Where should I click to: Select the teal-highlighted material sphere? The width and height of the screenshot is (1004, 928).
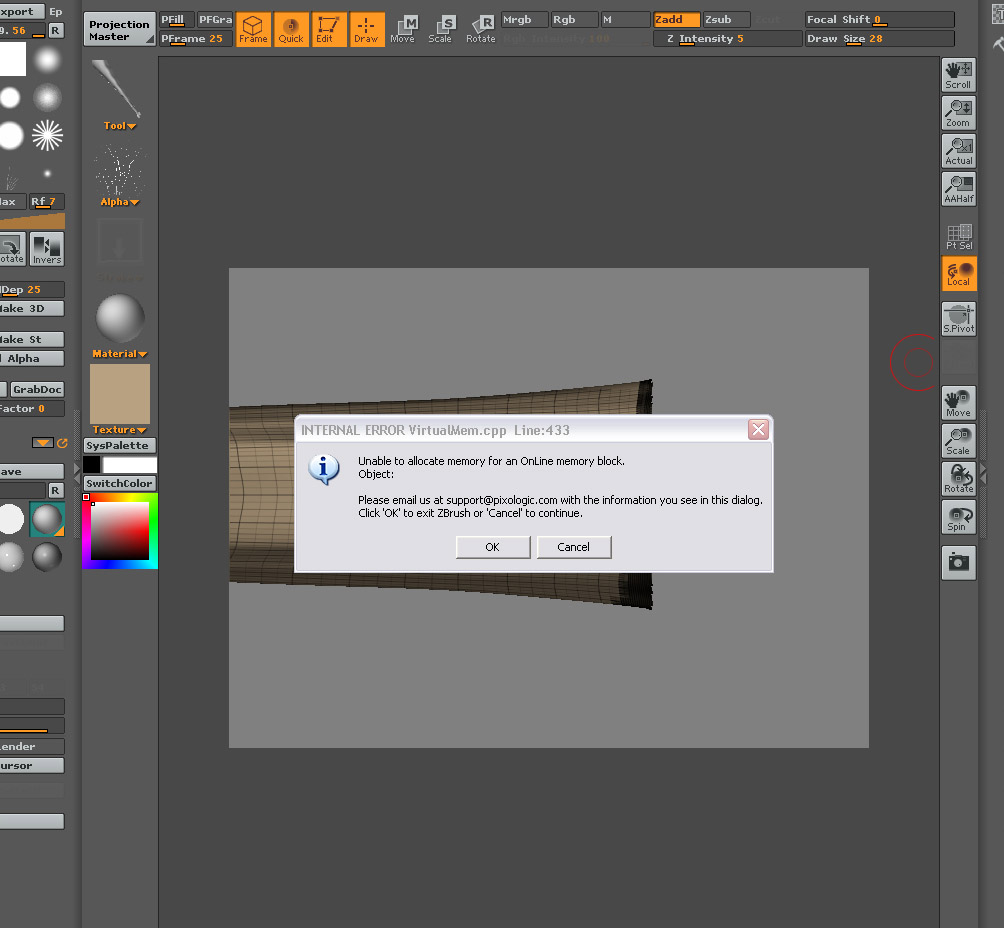tap(47, 519)
